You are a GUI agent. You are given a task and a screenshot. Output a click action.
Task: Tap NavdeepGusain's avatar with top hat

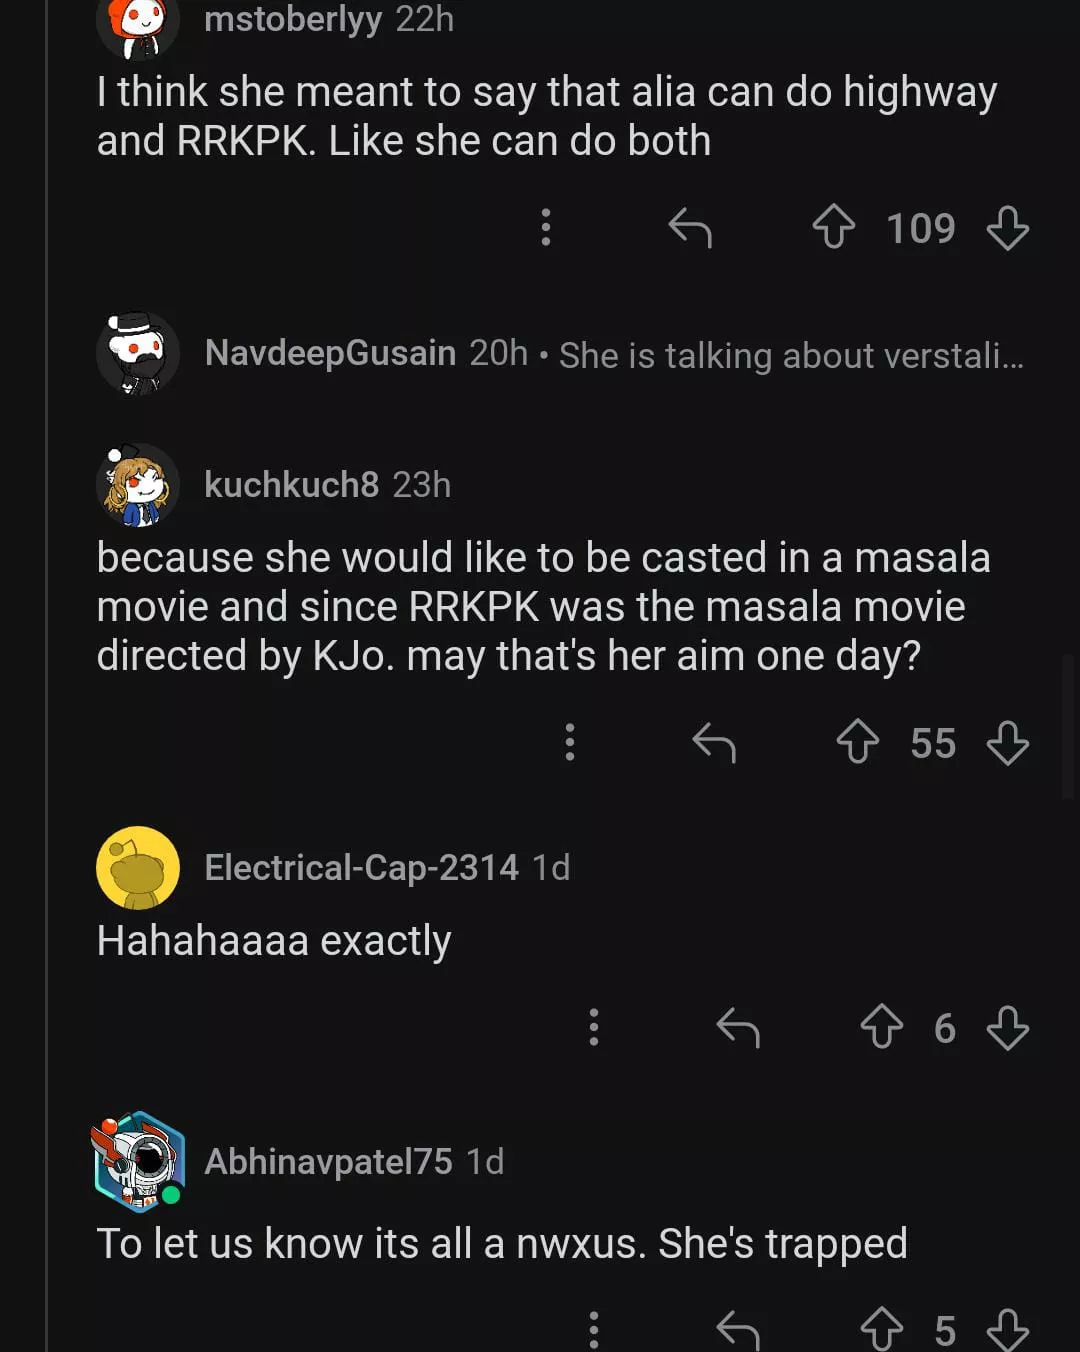tap(138, 353)
